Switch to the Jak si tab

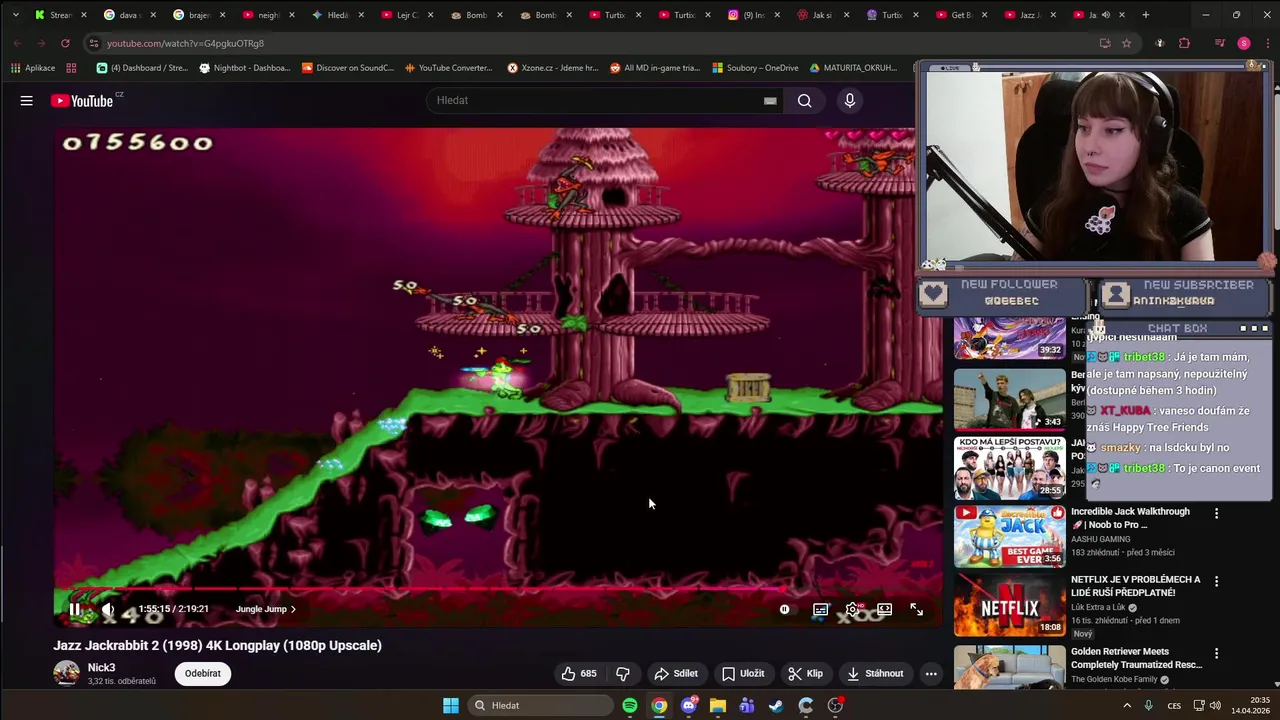coord(822,15)
